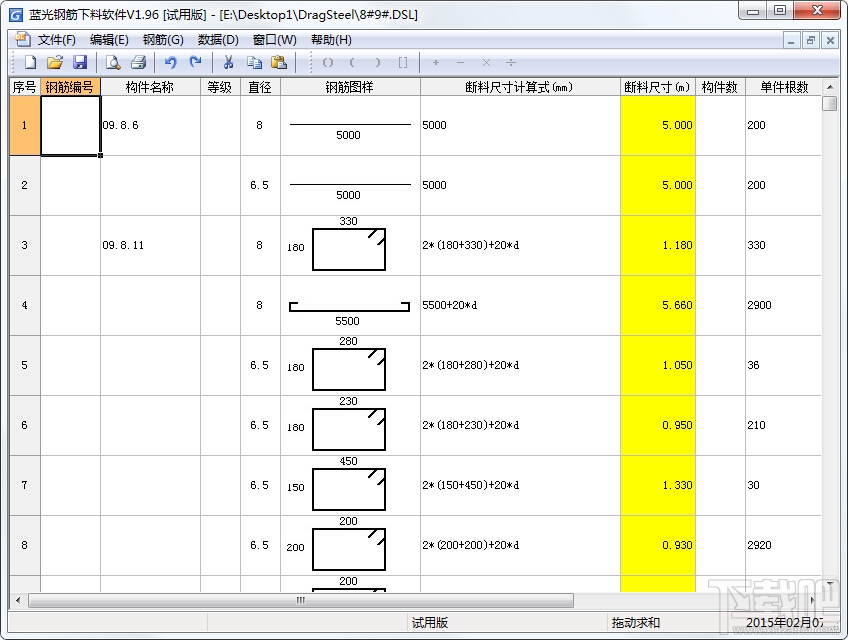This screenshot has width=848, height=640.
Task: Click the 断料尺寸计算式(mm) column header
Action: [520, 87]
